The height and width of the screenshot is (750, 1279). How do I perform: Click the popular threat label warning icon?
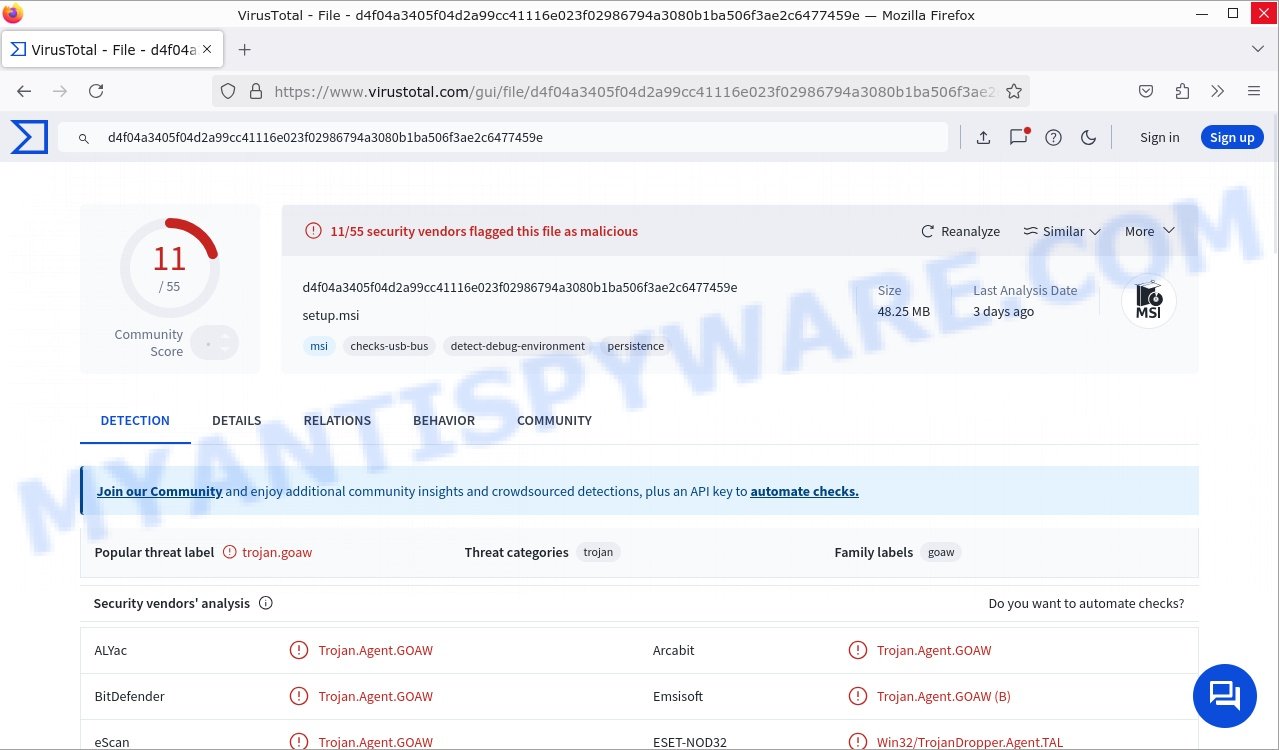coord(230,552)
